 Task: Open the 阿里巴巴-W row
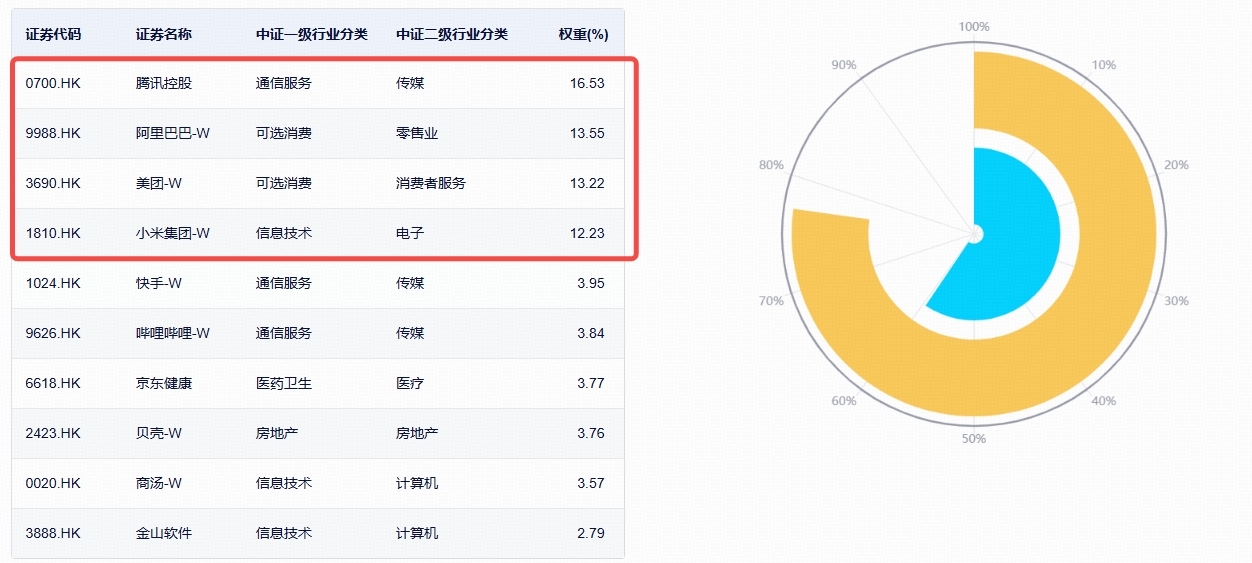tap(318, 133)
